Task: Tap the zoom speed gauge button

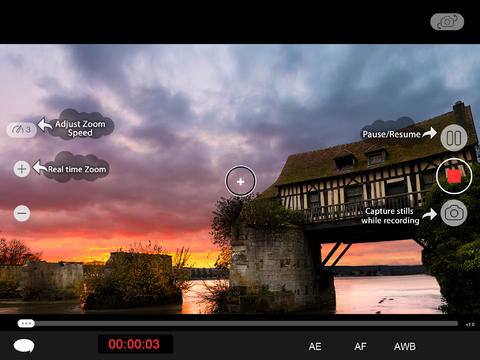Action: pos(22,129)
